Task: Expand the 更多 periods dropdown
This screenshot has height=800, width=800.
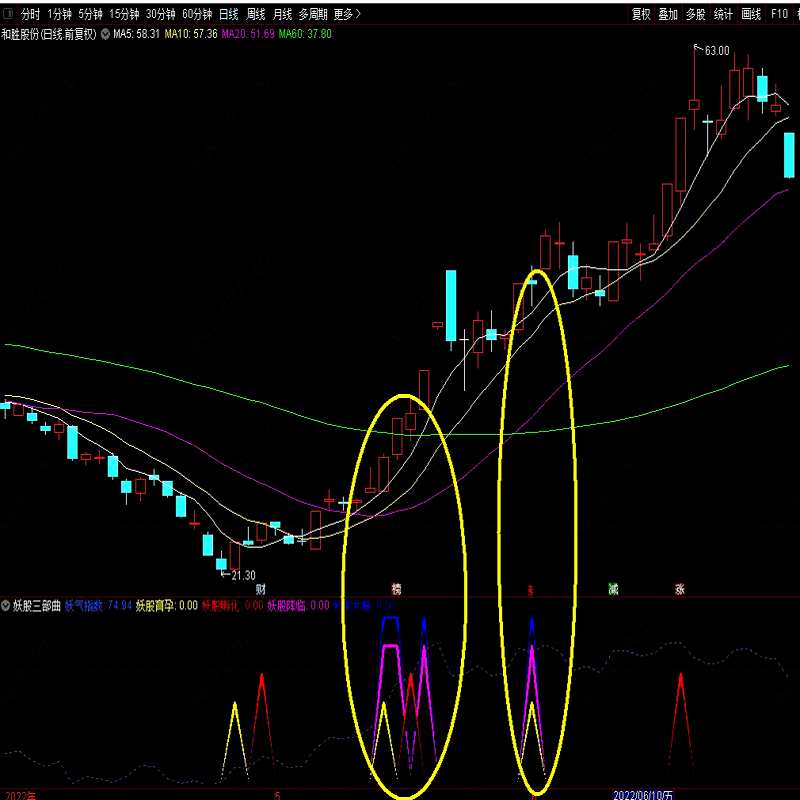Action: [347, 14]
